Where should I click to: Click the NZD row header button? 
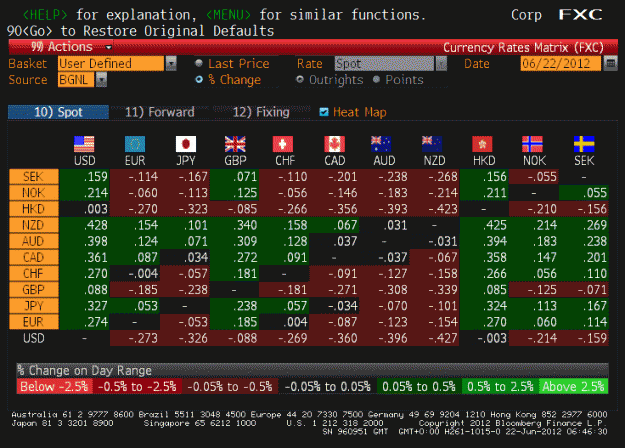point(34,225)
